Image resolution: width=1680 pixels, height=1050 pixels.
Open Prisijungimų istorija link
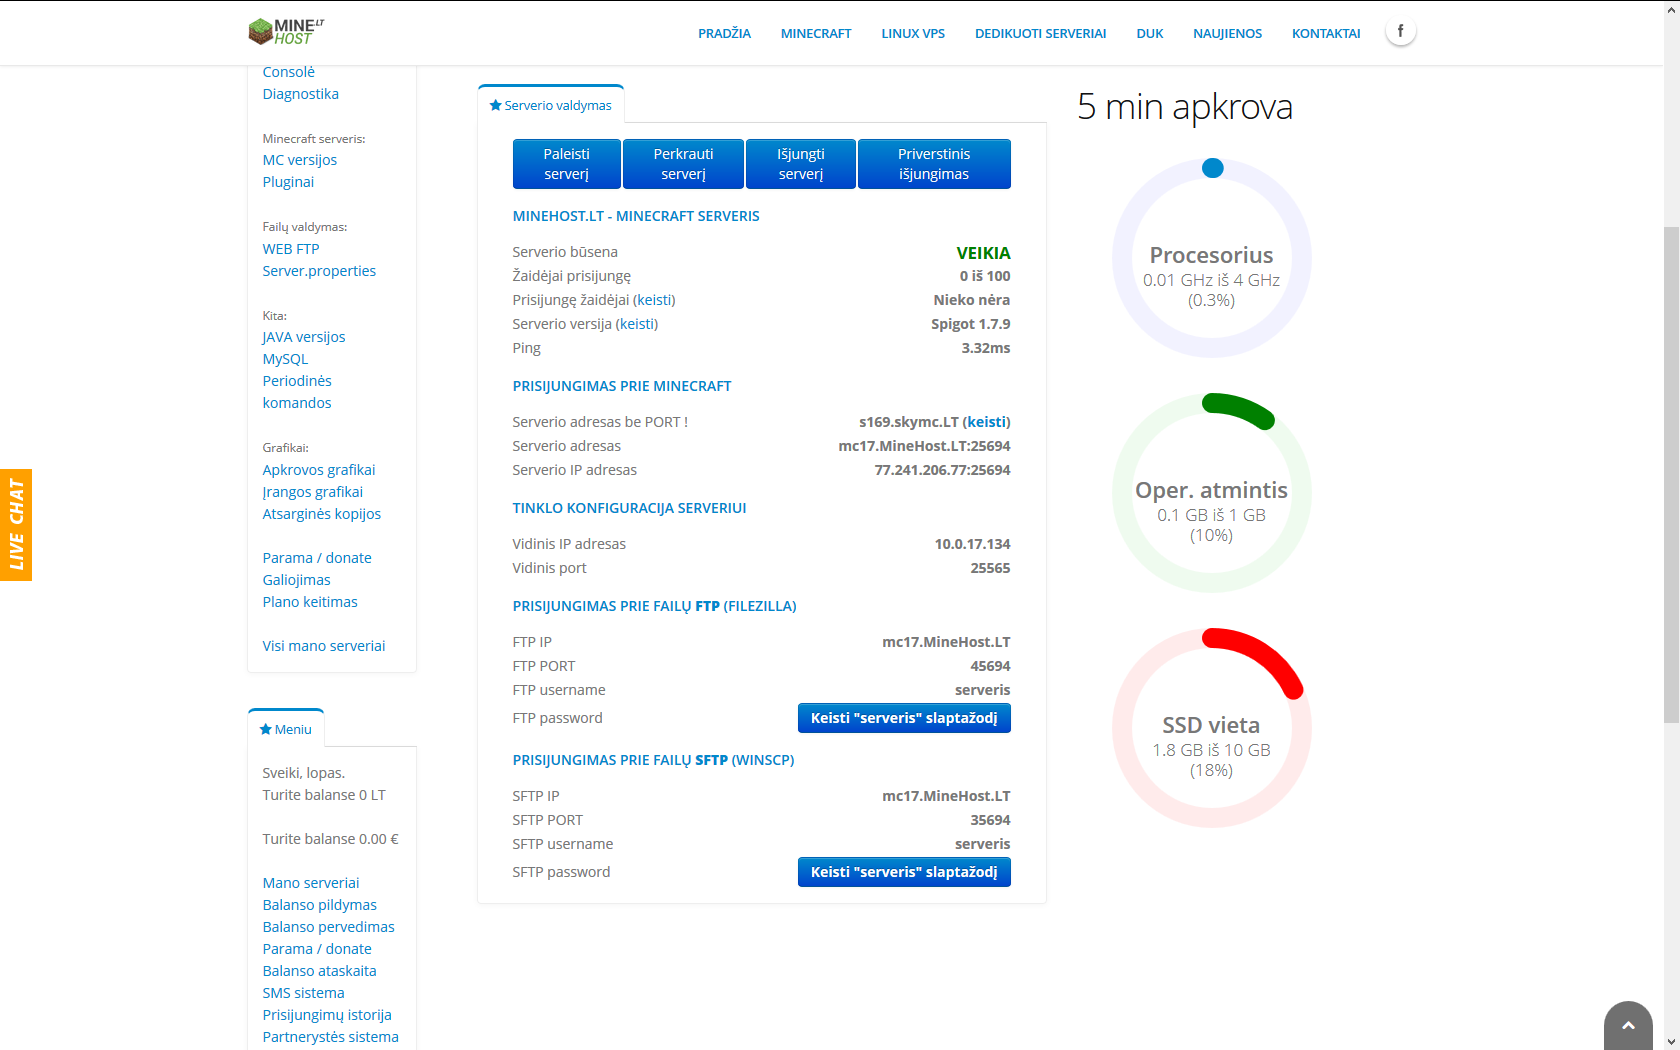coord(327,1015)
